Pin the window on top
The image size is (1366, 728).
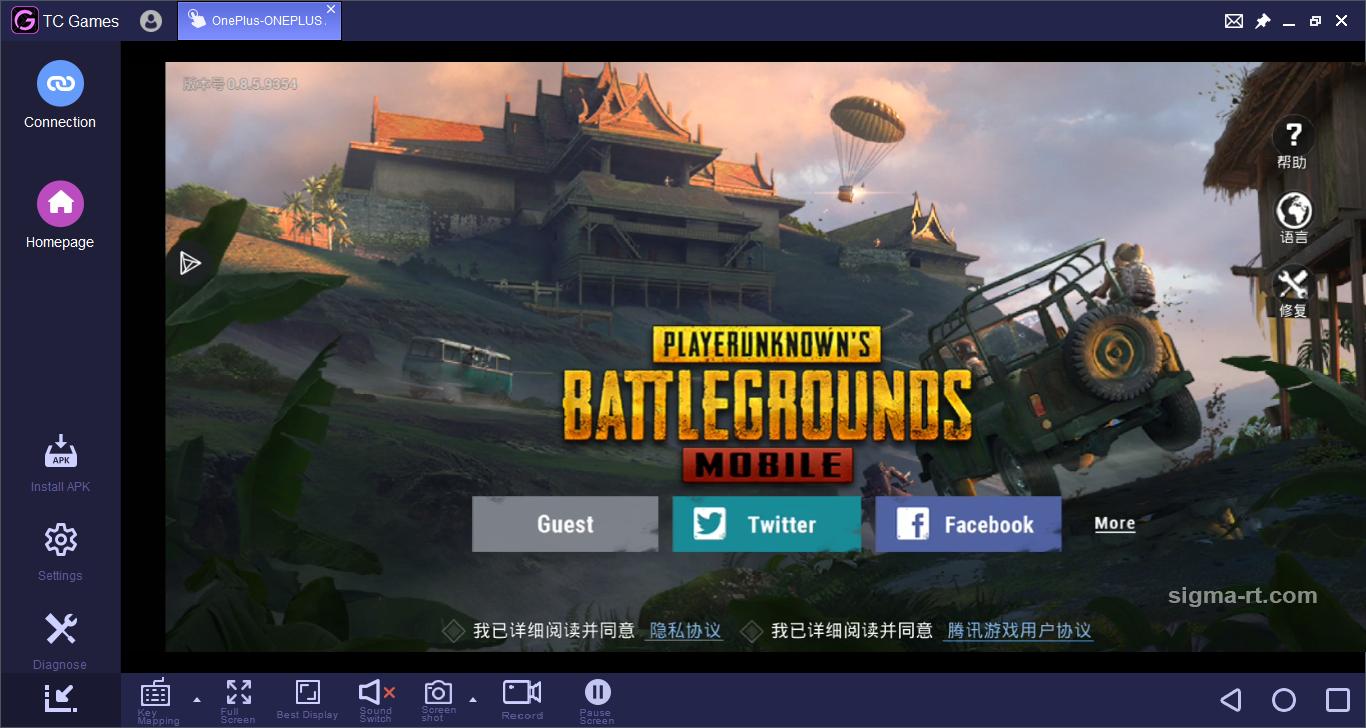click(1262, 21)
